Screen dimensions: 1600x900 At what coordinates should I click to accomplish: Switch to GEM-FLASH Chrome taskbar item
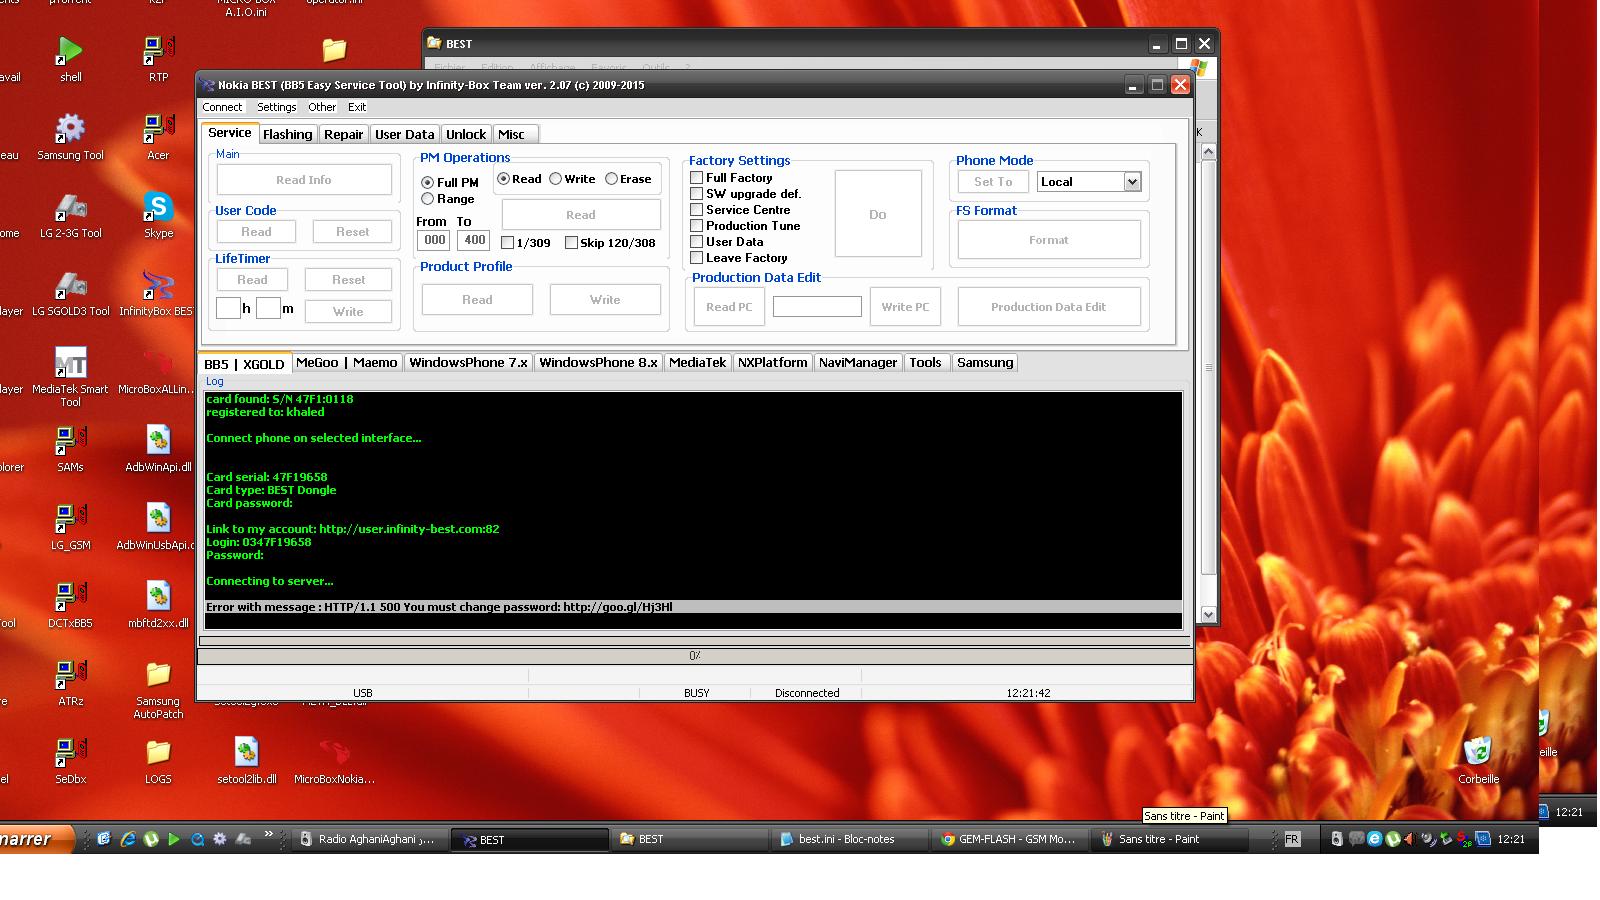tap(1009, 839)
